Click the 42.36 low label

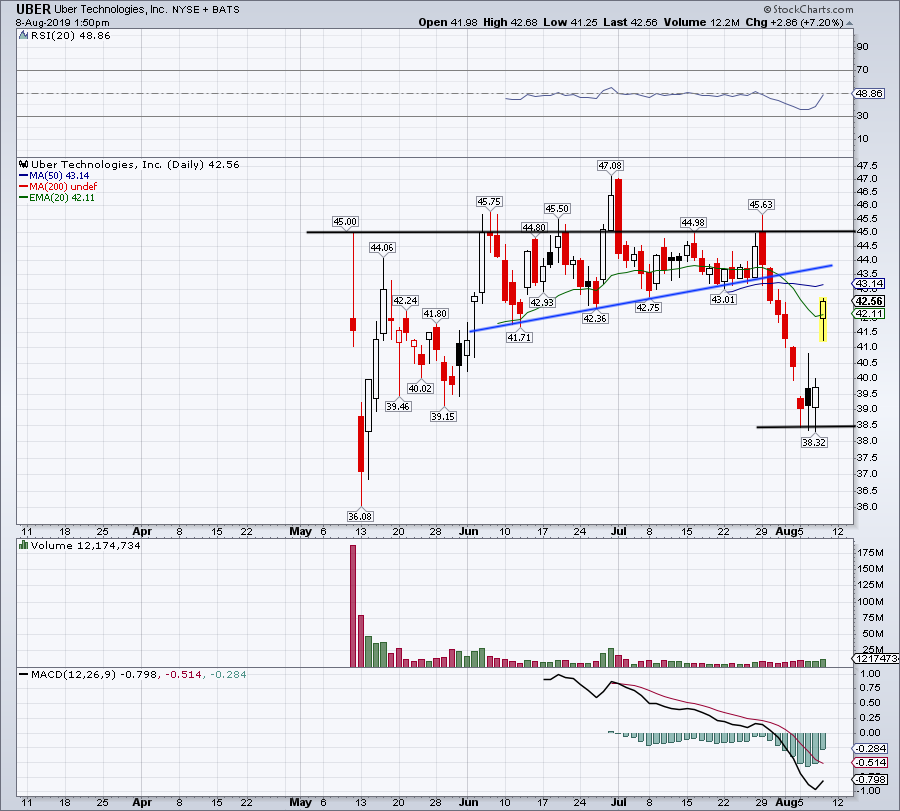[x=595, y=319]
